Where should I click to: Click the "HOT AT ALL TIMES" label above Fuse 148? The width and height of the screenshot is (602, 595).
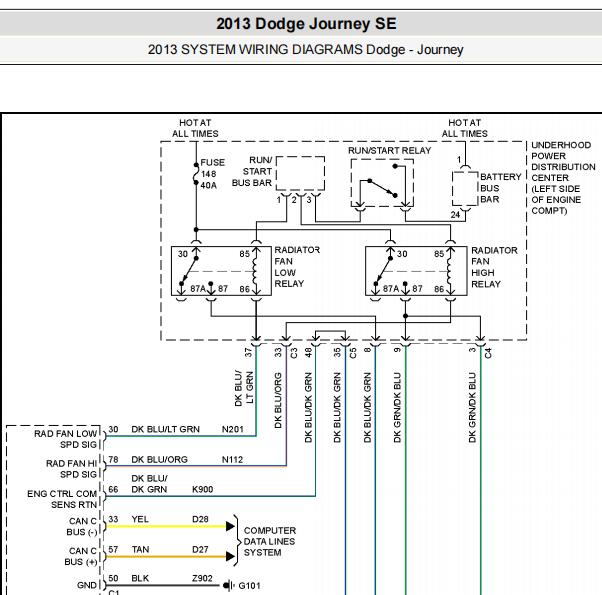point(195,128)
